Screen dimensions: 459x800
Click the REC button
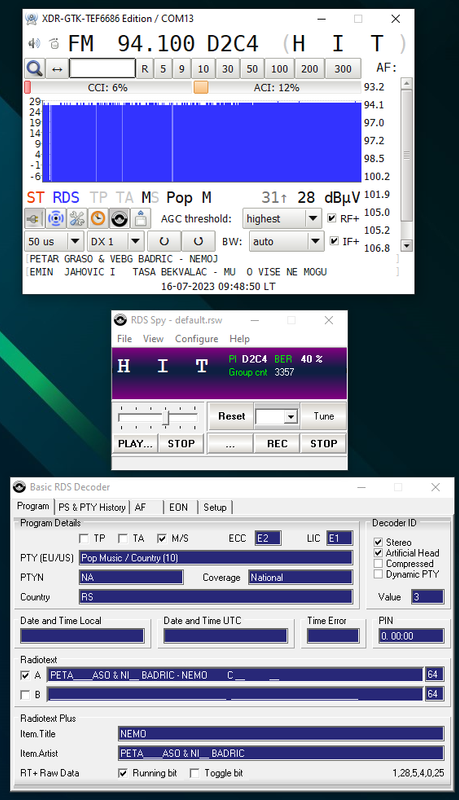[277, 444]
